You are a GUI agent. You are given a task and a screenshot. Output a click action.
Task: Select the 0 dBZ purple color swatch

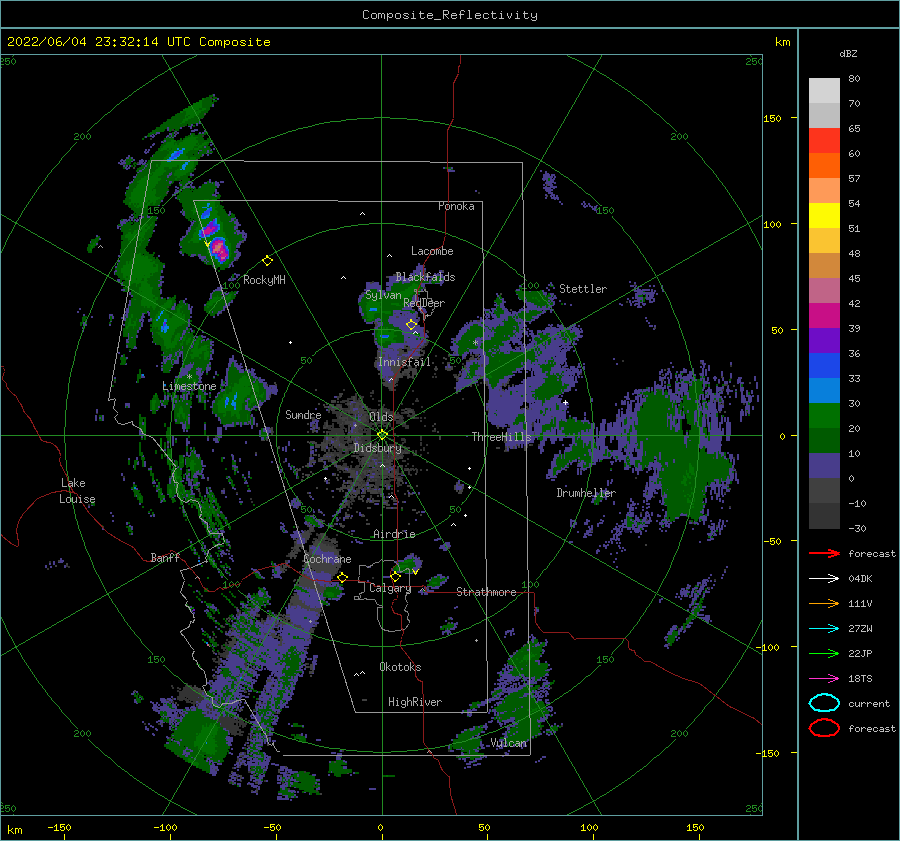824,465
